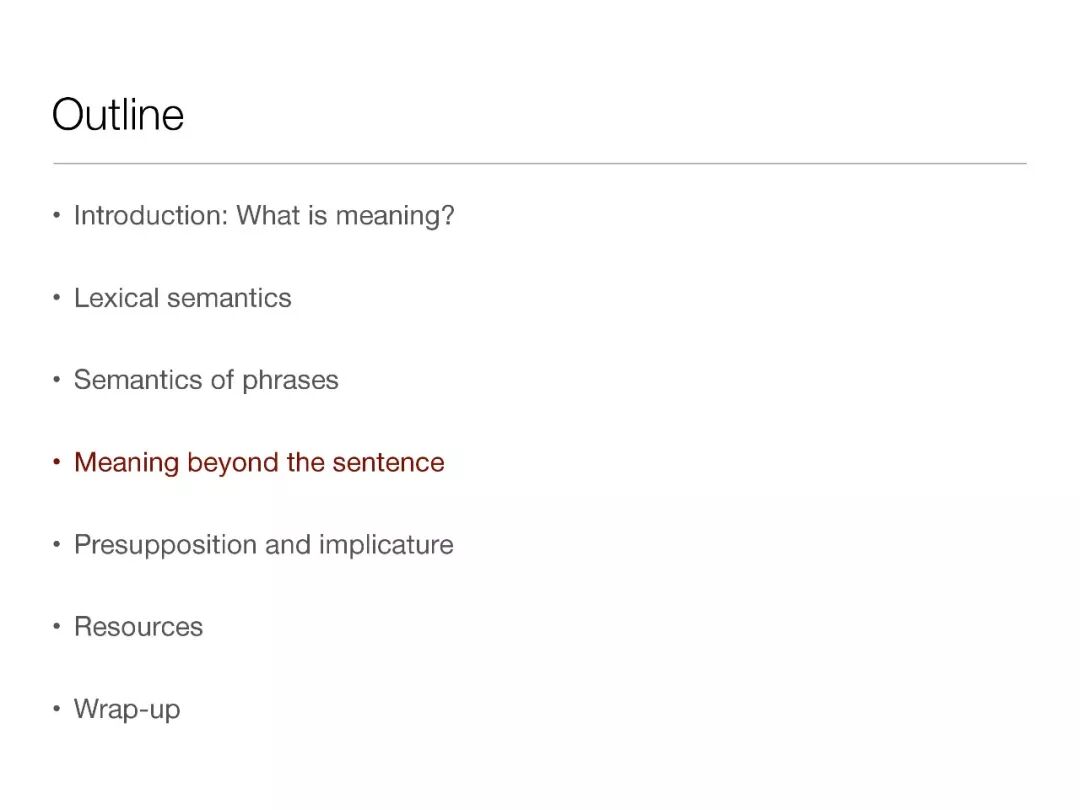Click the bullet dot before Lexical semantics

click(x=57, y=299)
